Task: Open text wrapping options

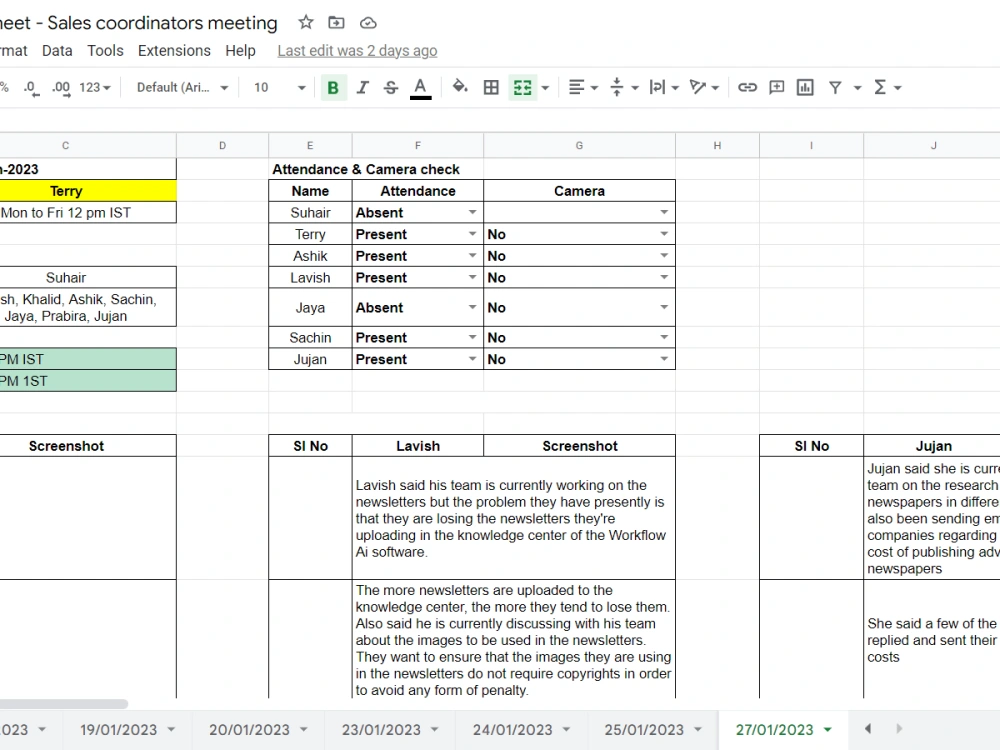Action: pos(663,87)
